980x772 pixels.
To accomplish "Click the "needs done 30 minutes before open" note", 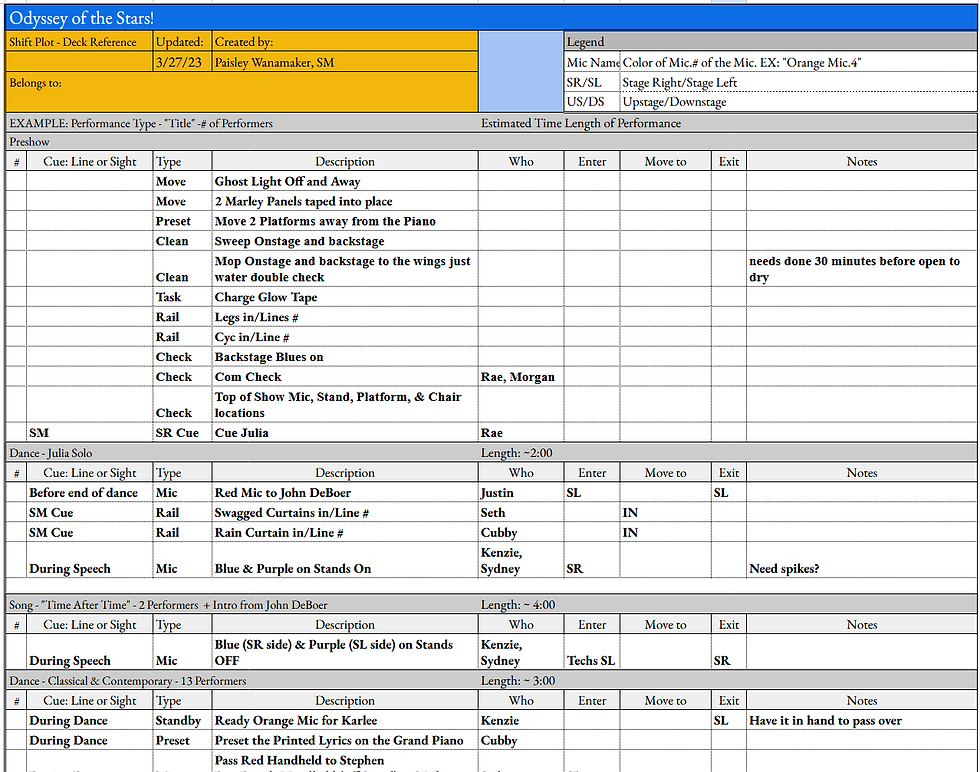I will [861, 269].
